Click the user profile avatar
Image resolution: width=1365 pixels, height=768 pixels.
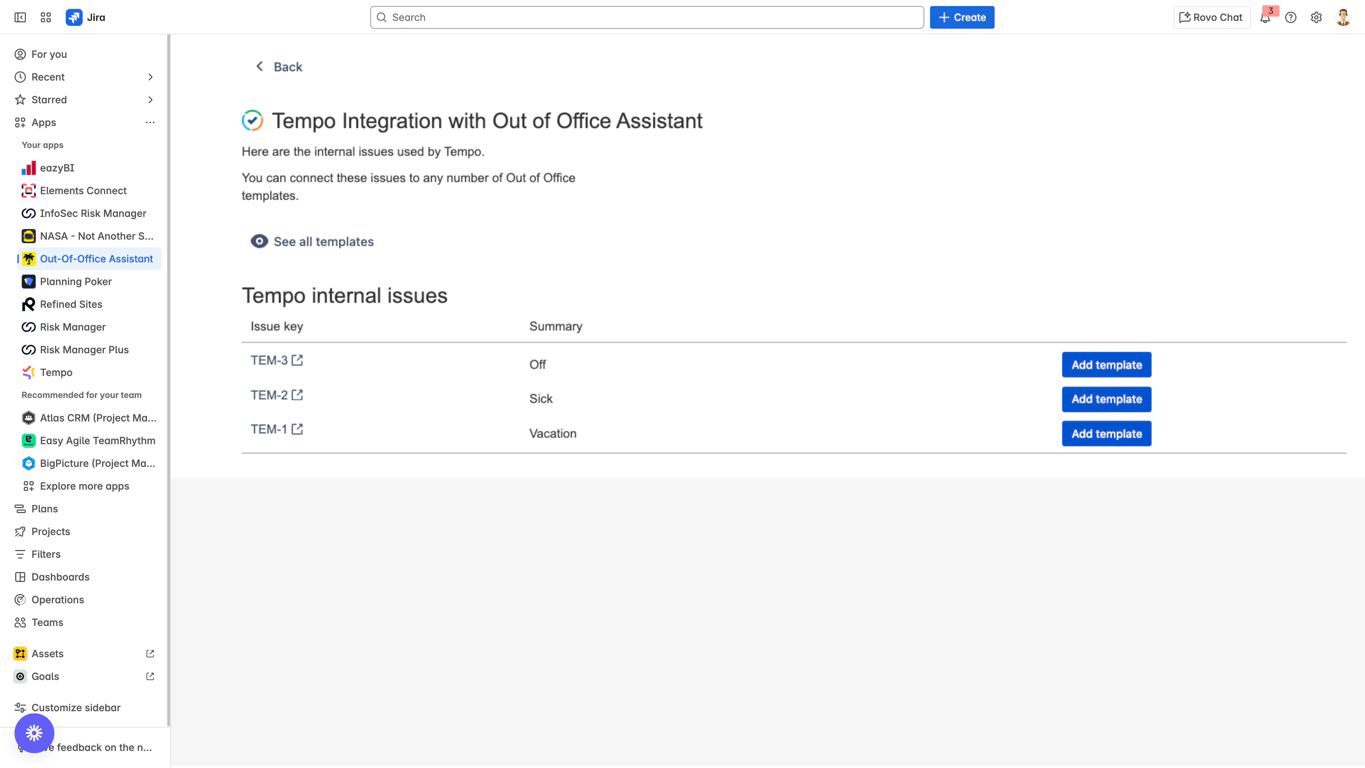point(1343,17)
